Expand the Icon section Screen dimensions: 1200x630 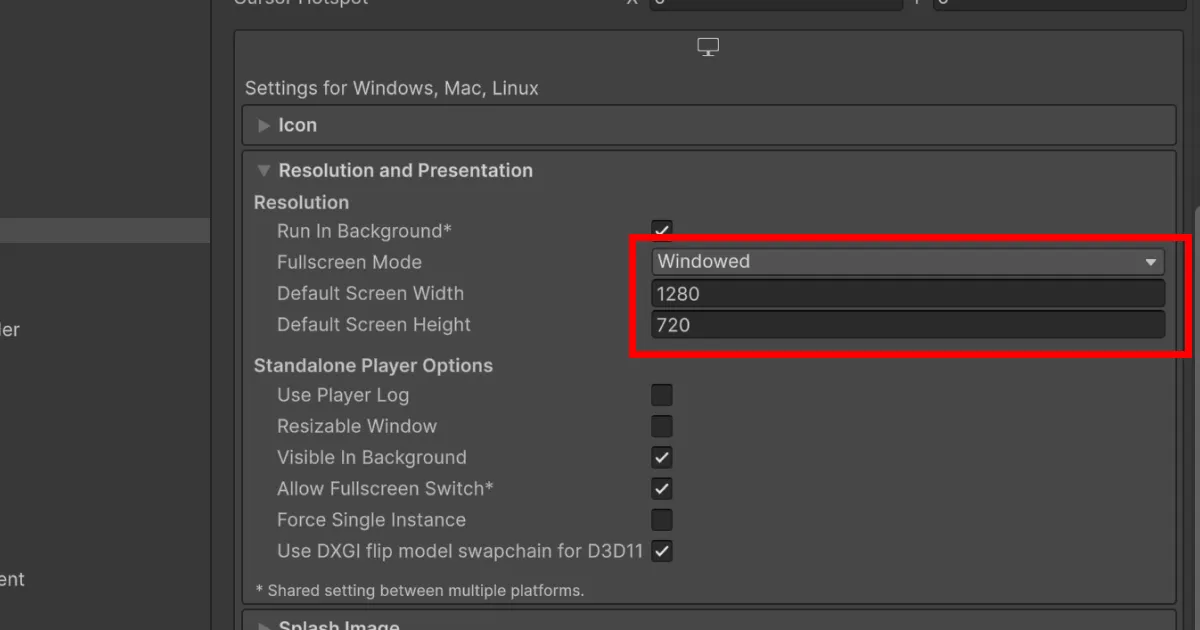264,125
